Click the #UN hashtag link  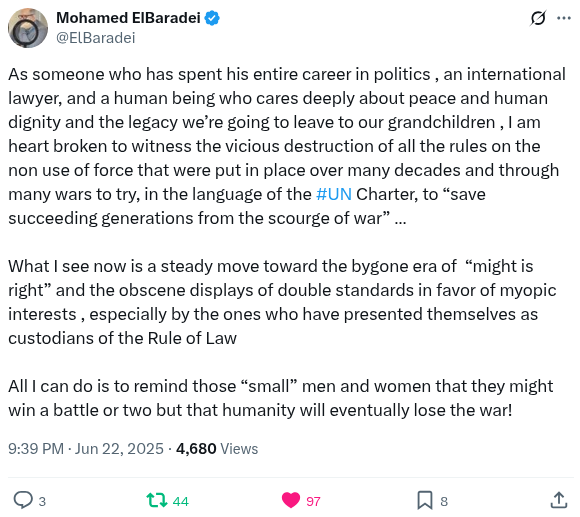[334, 194]
